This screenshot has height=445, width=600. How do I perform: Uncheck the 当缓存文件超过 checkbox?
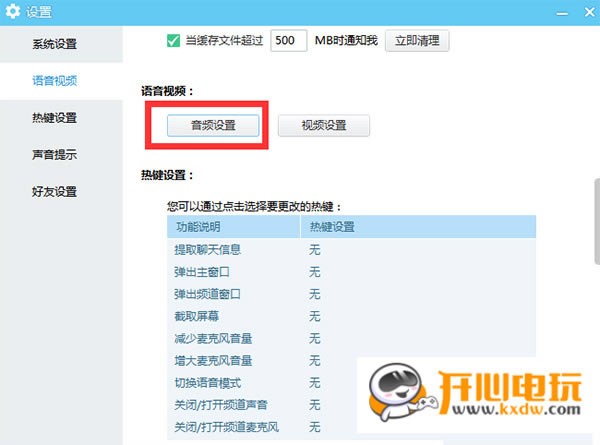173,41
